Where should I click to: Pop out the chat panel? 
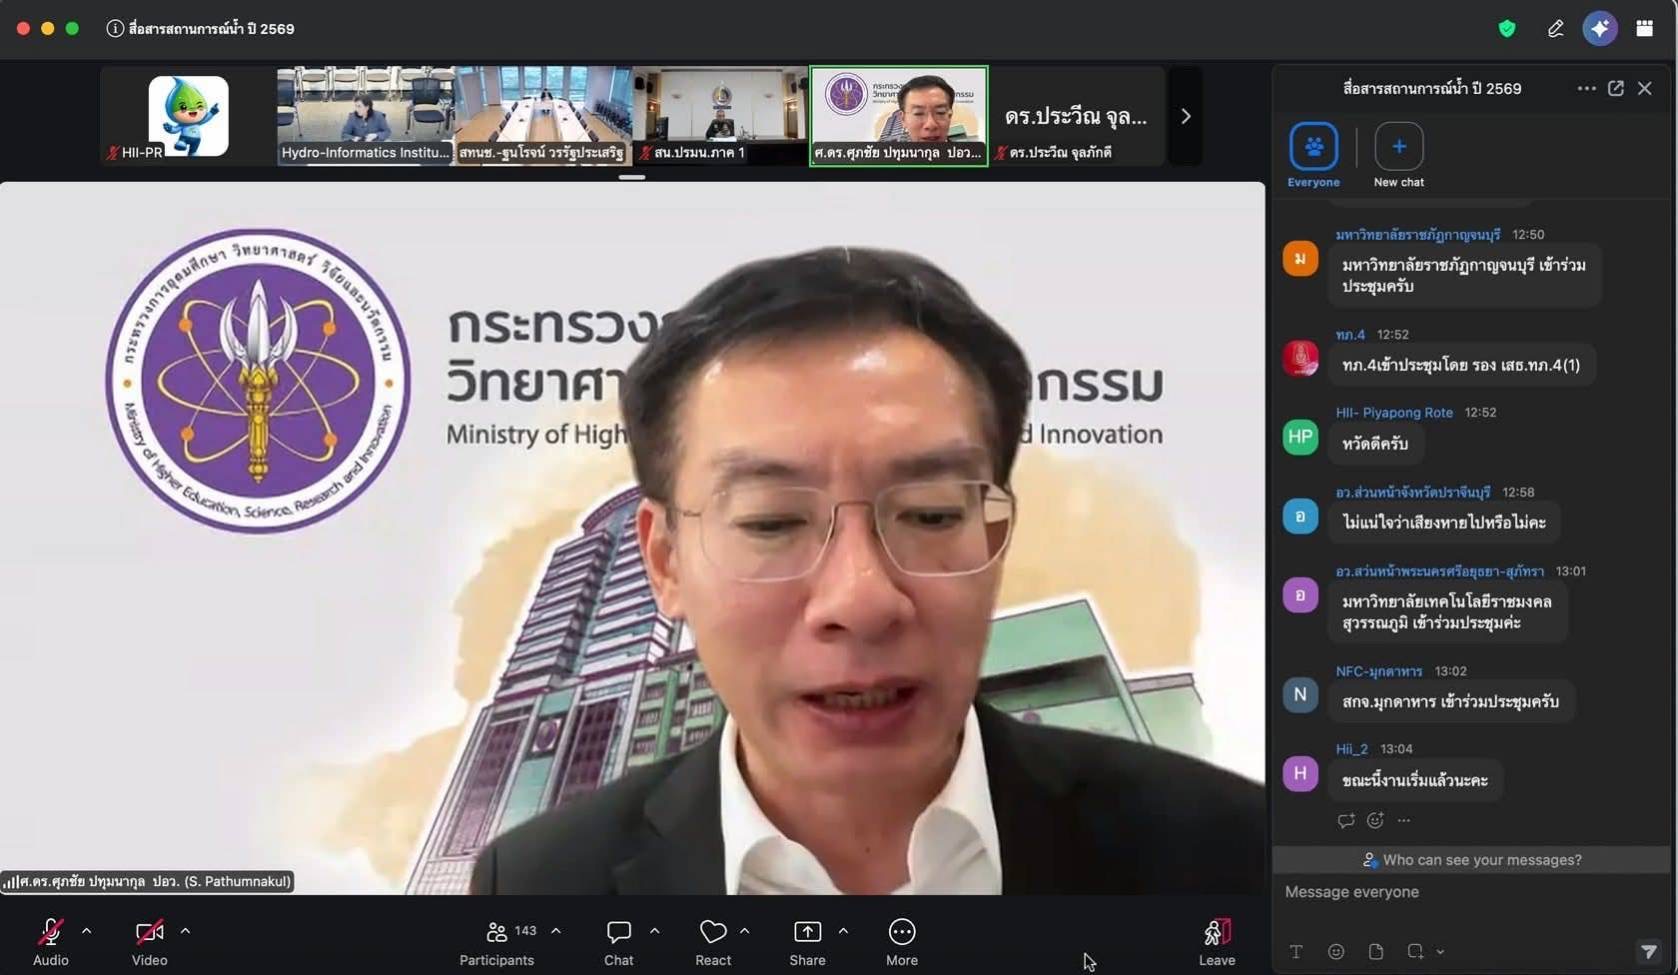pyautogui.click(x=1616, y=88)
